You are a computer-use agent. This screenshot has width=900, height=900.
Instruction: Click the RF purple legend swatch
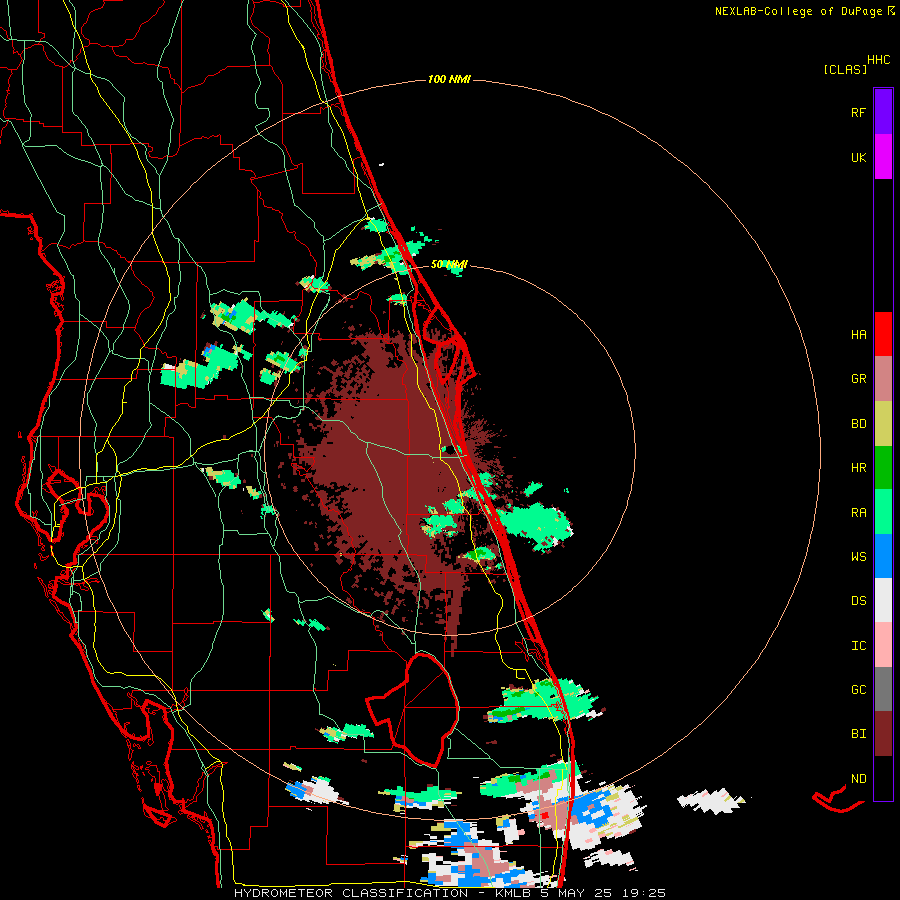(883, 112)
